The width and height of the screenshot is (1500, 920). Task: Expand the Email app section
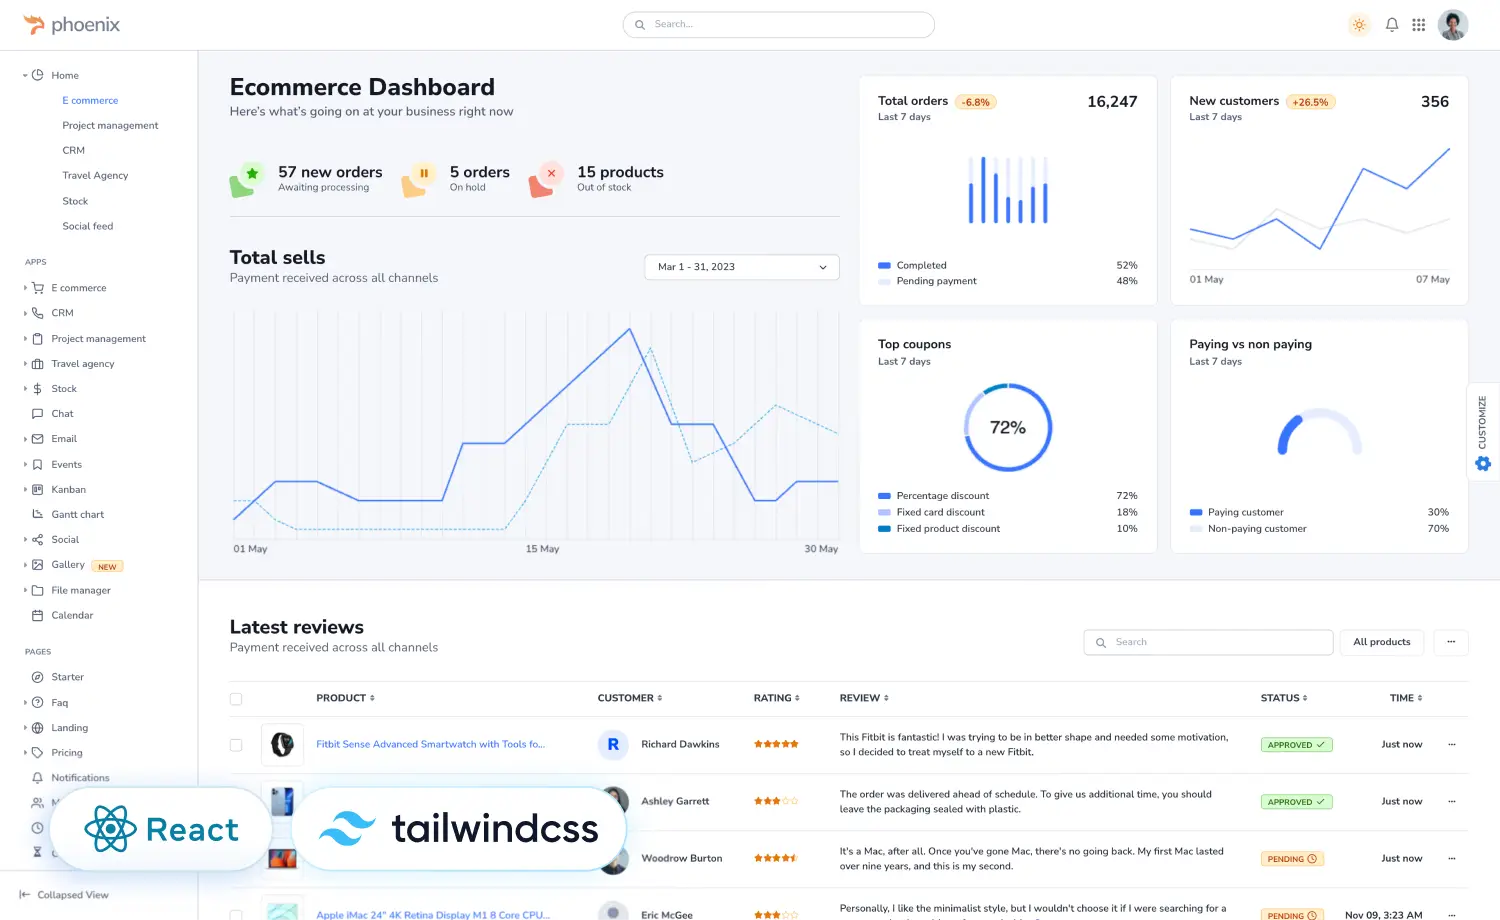coord(25,439)
